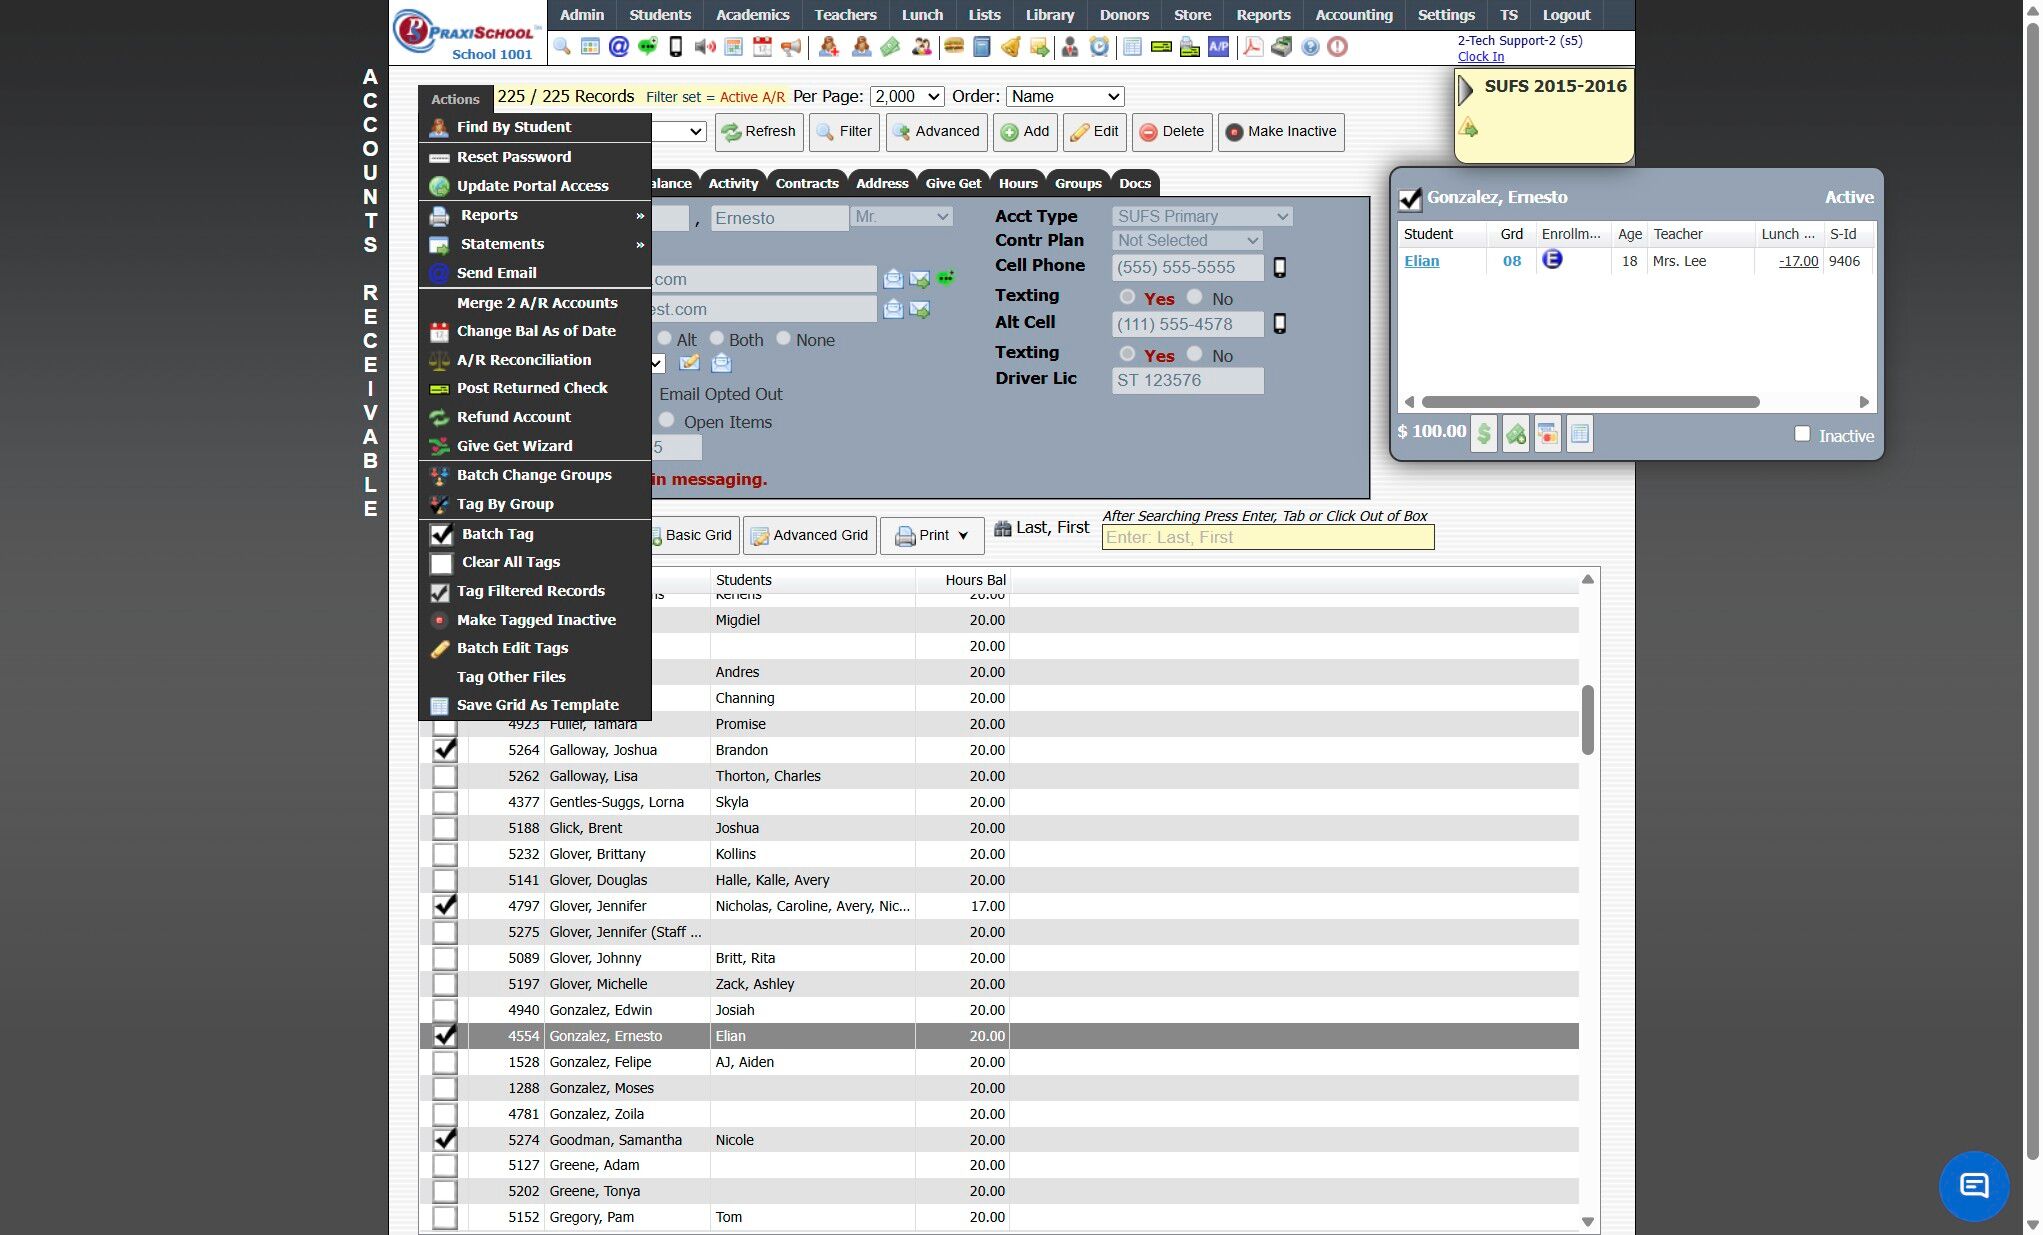Click the green dollar sign payment icon
The image size is (2043, 1235).
pos(1484,434)
